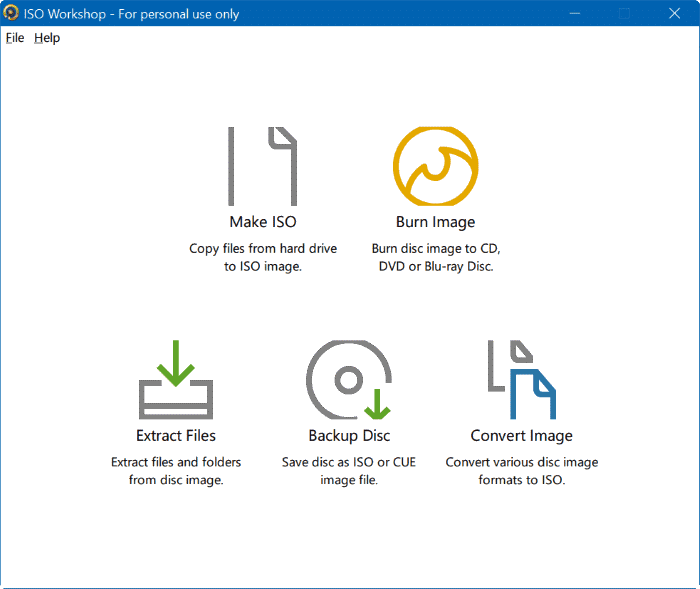Close the ISO Workshop window
Image resolution: width=700 pixels, height=589 pixels.
click(x=675, y=13)
